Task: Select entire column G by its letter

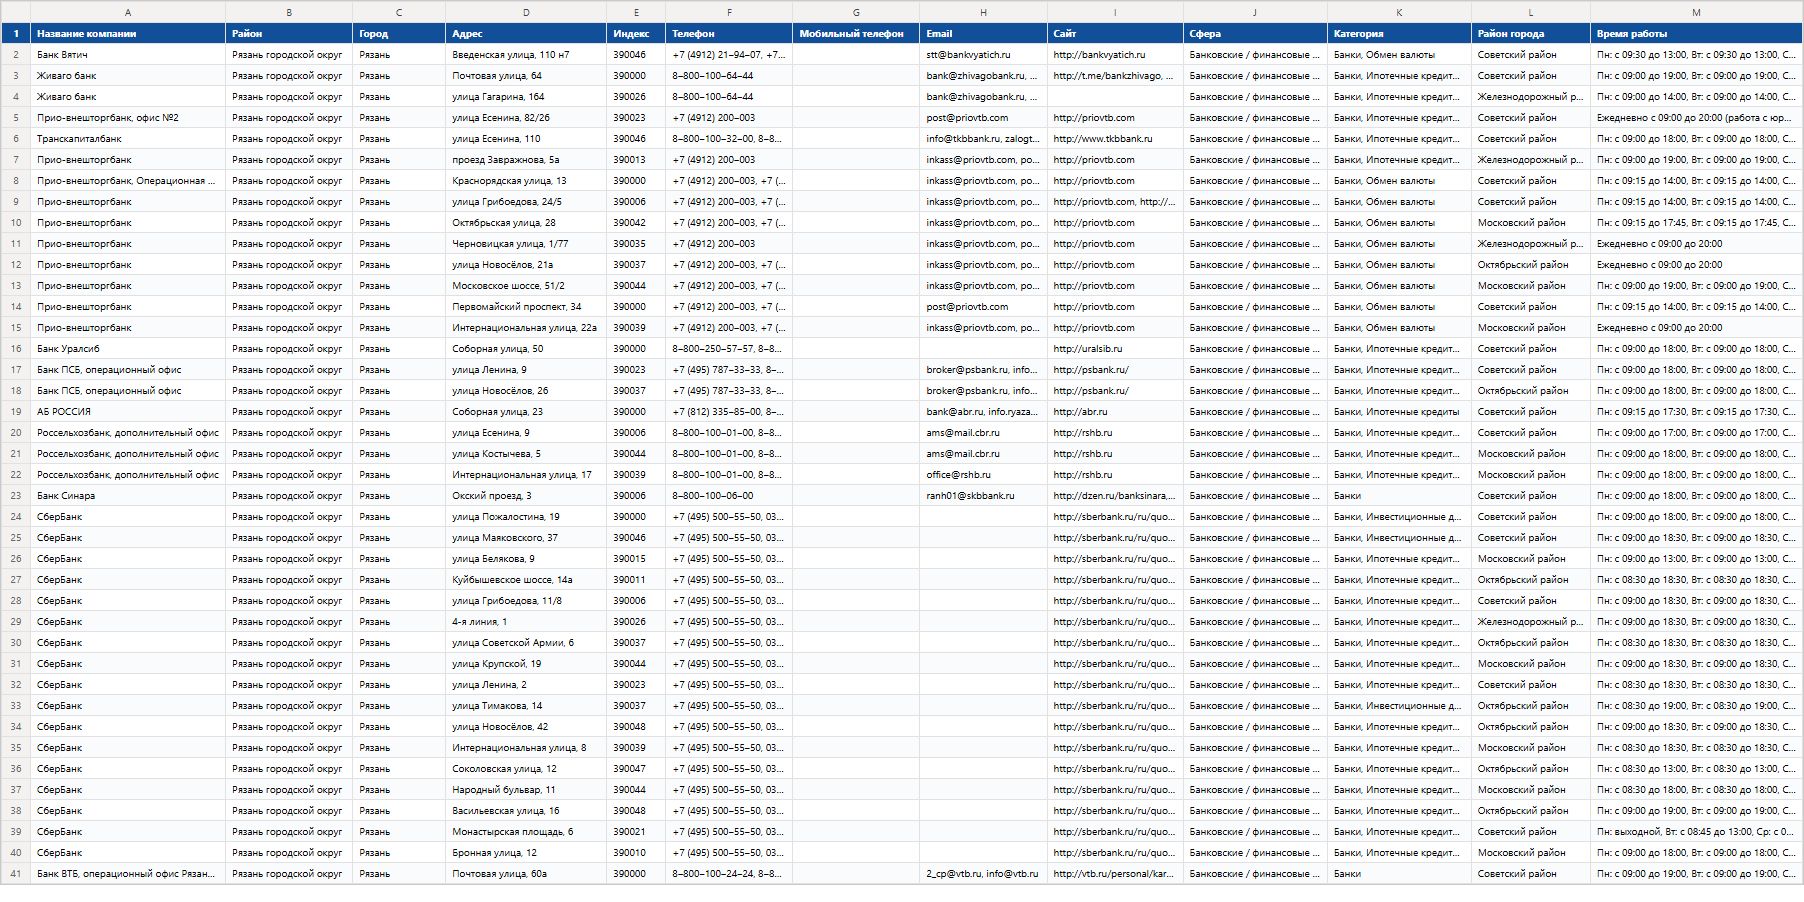Action: (x=856, y=12)
